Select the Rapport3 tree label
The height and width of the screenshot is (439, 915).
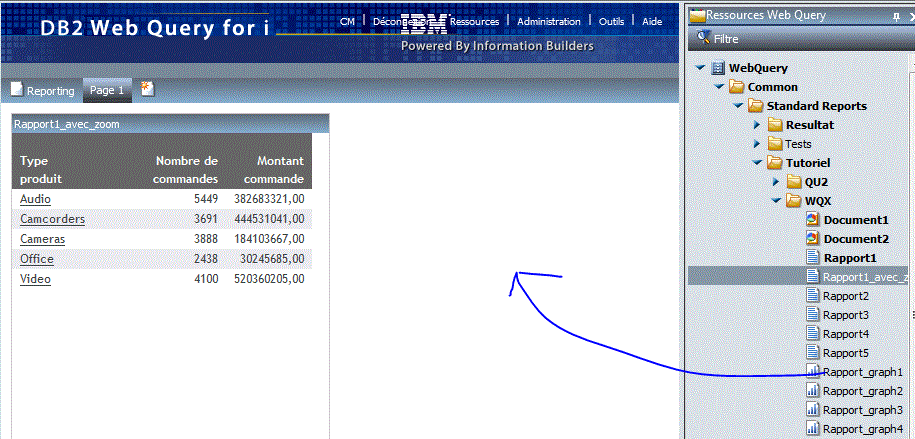pyautogui.click(x=846, y=315)
